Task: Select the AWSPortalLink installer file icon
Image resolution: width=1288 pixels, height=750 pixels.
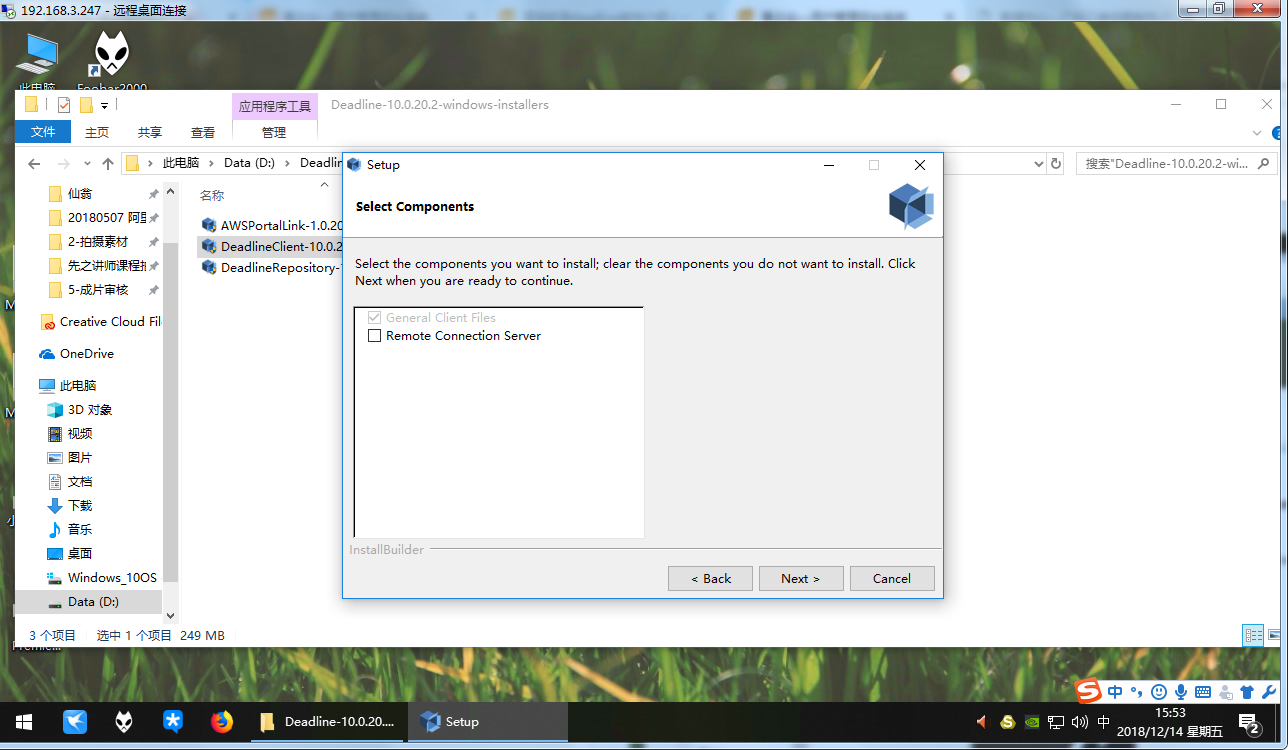Action: pos(209,225)
